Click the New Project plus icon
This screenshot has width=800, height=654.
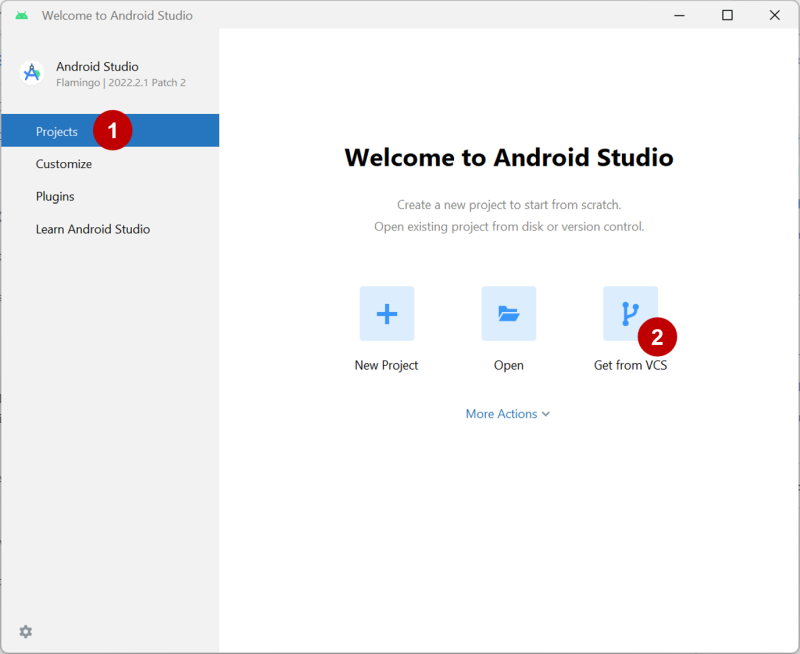(387, 313)
